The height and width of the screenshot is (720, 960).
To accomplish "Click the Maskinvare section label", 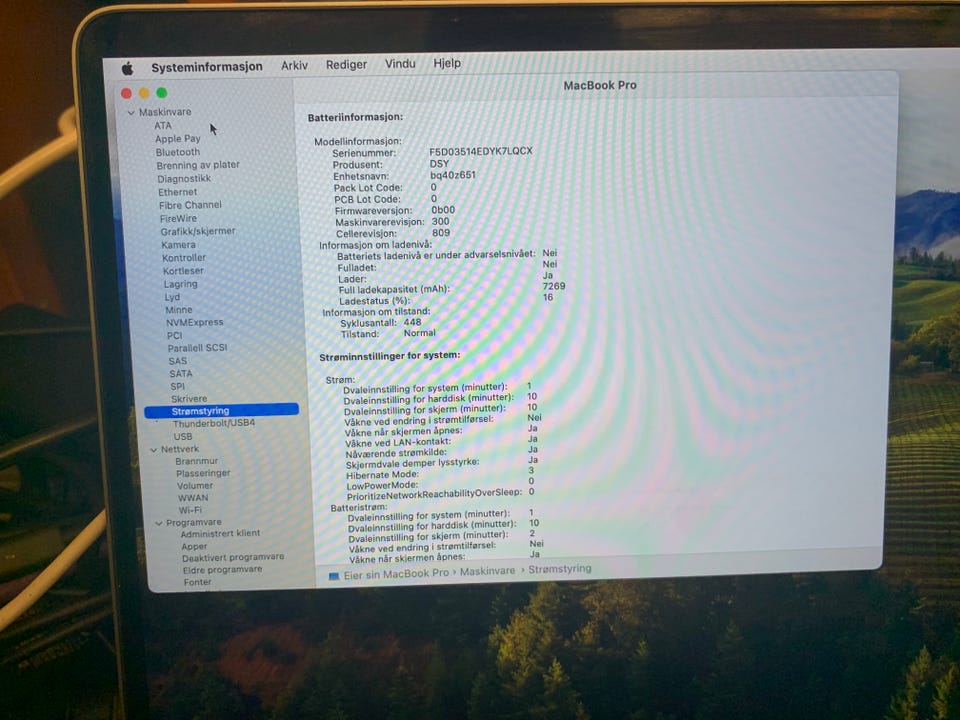I will pyautogui.click(x=165, y=112).
